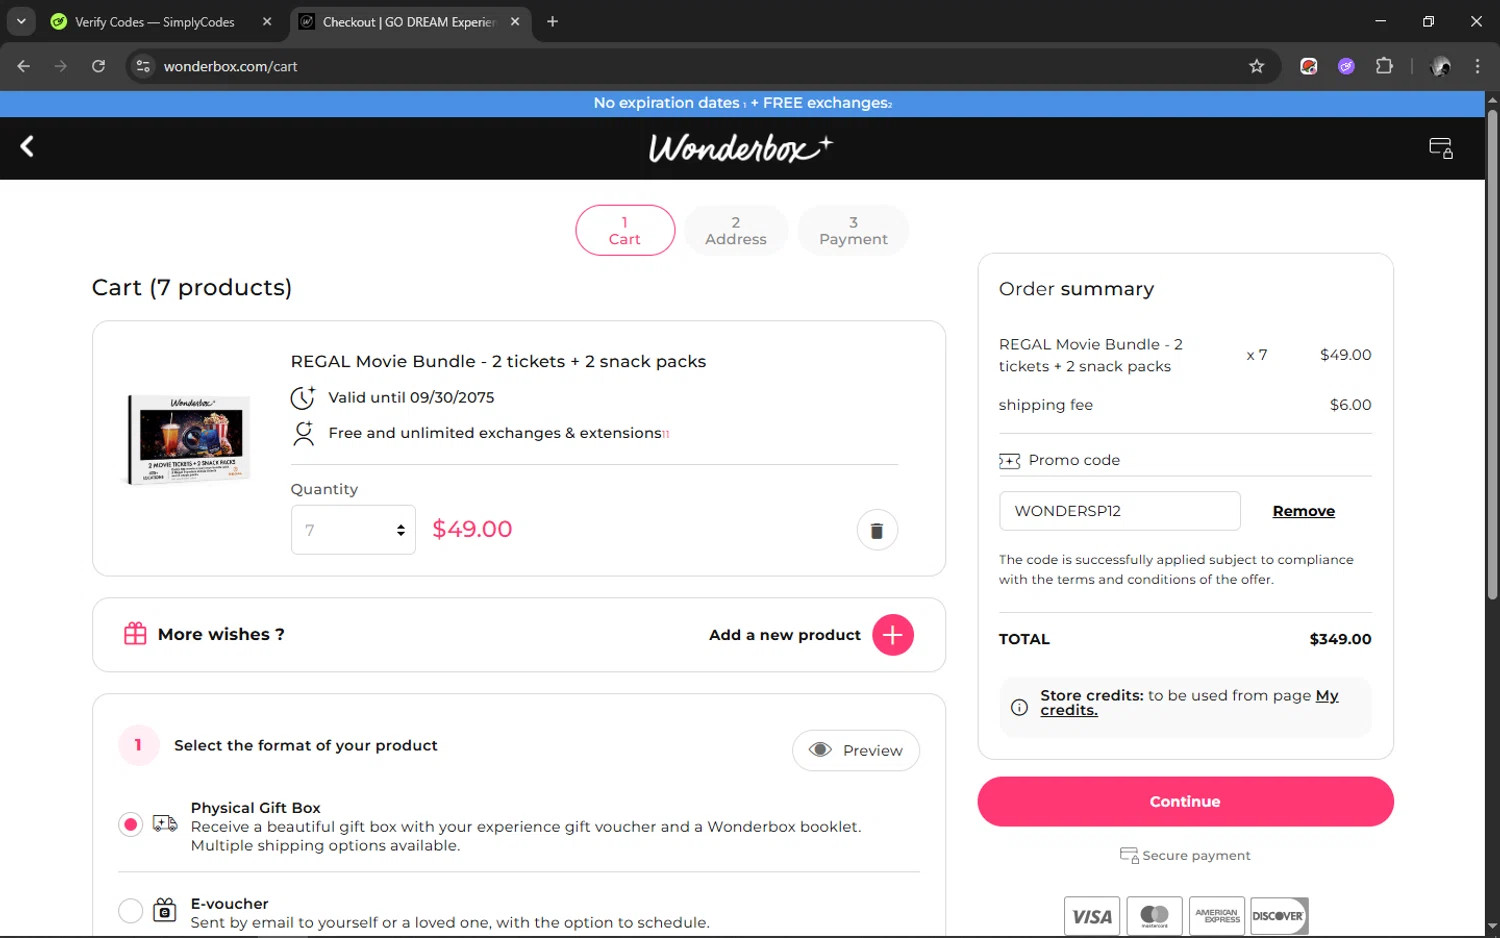Image resolution: width=1500 pixels, height=938 pixels.
Task: Open the Chrome three-dot menu
Action: 1477,66
